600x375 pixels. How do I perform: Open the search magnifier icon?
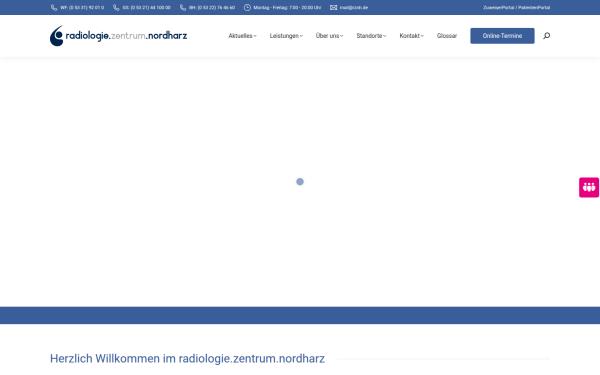click(x=546, y=36)
